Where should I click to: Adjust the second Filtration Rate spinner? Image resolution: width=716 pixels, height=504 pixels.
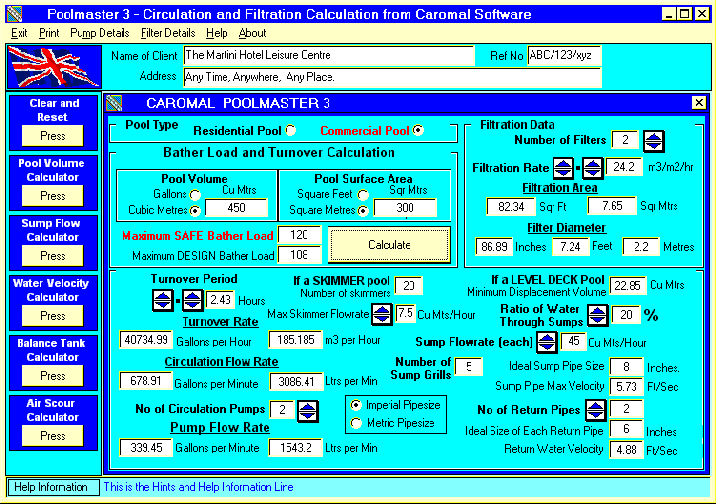click(x=592, y=168)
